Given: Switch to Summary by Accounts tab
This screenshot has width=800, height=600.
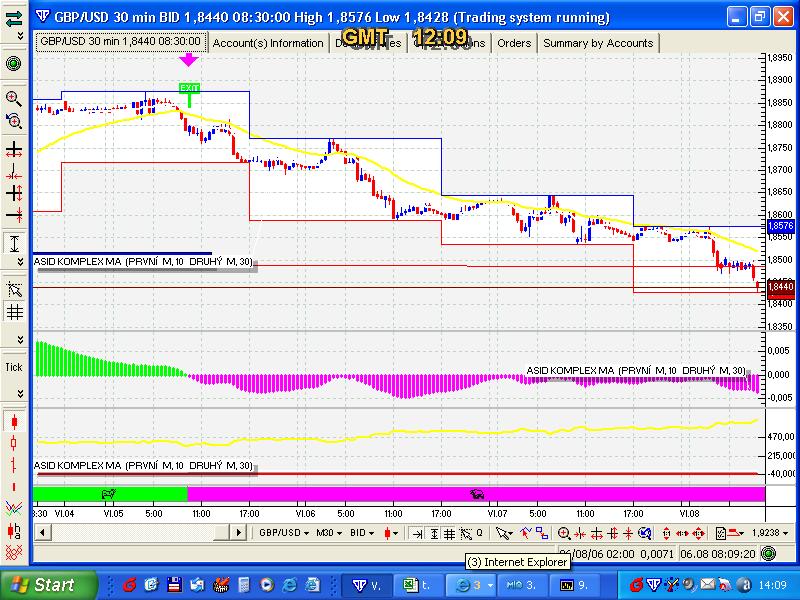Looking at the screenshot, I should coord(597,43).
